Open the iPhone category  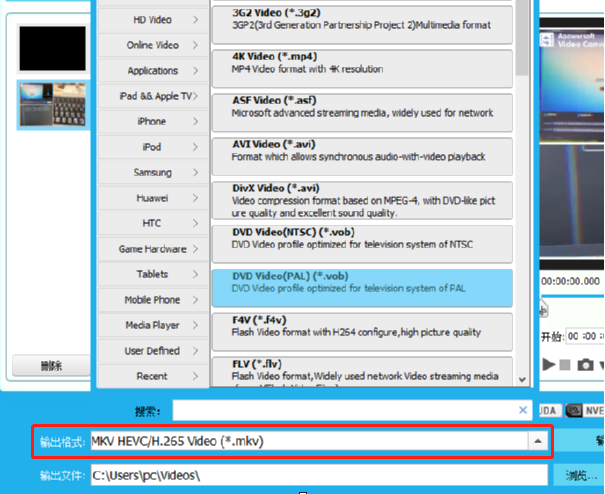click(153, 122)
